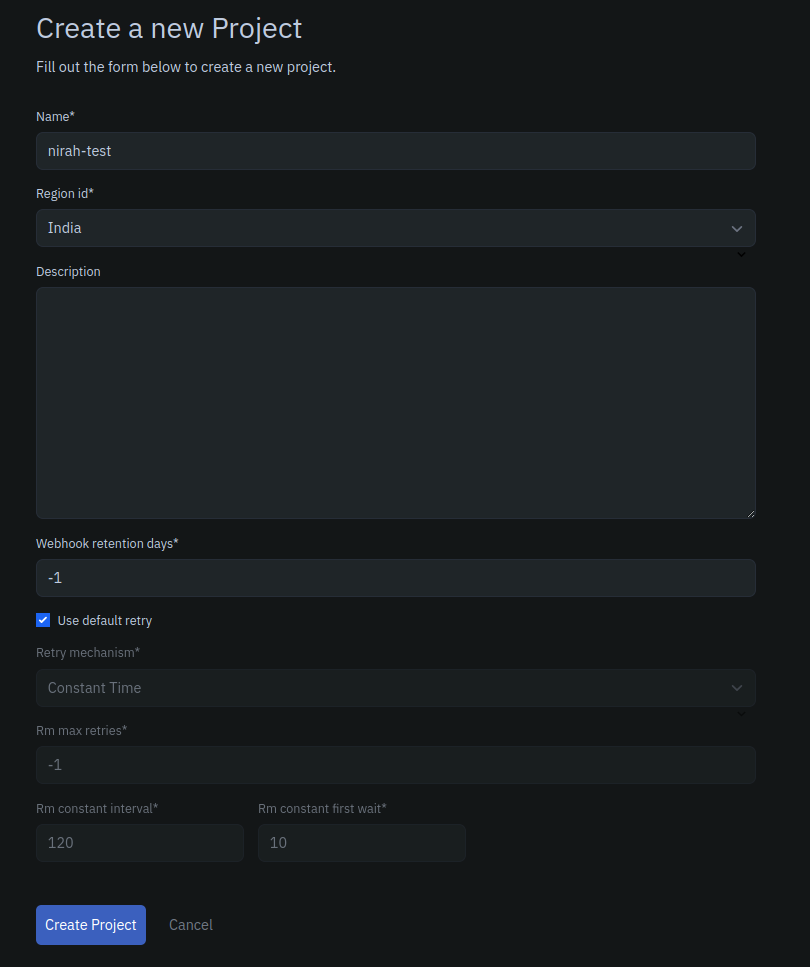810x967 pixels.
Task: Click the Description textarea resize grip
Action: coord(751,512)
